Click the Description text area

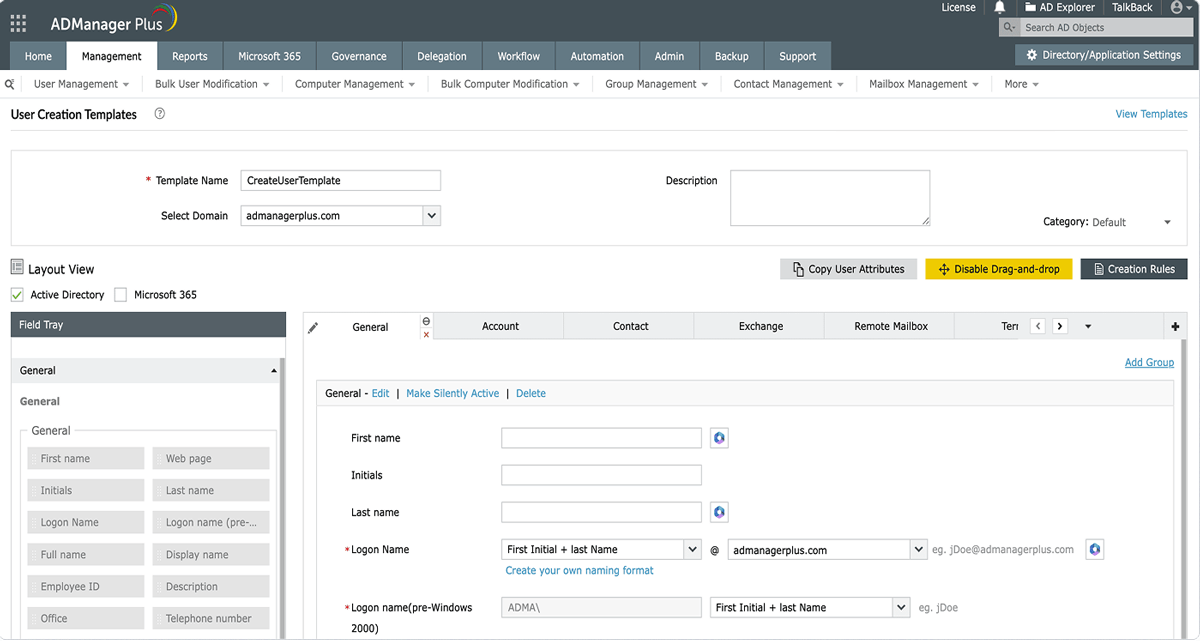coord(830,198)
